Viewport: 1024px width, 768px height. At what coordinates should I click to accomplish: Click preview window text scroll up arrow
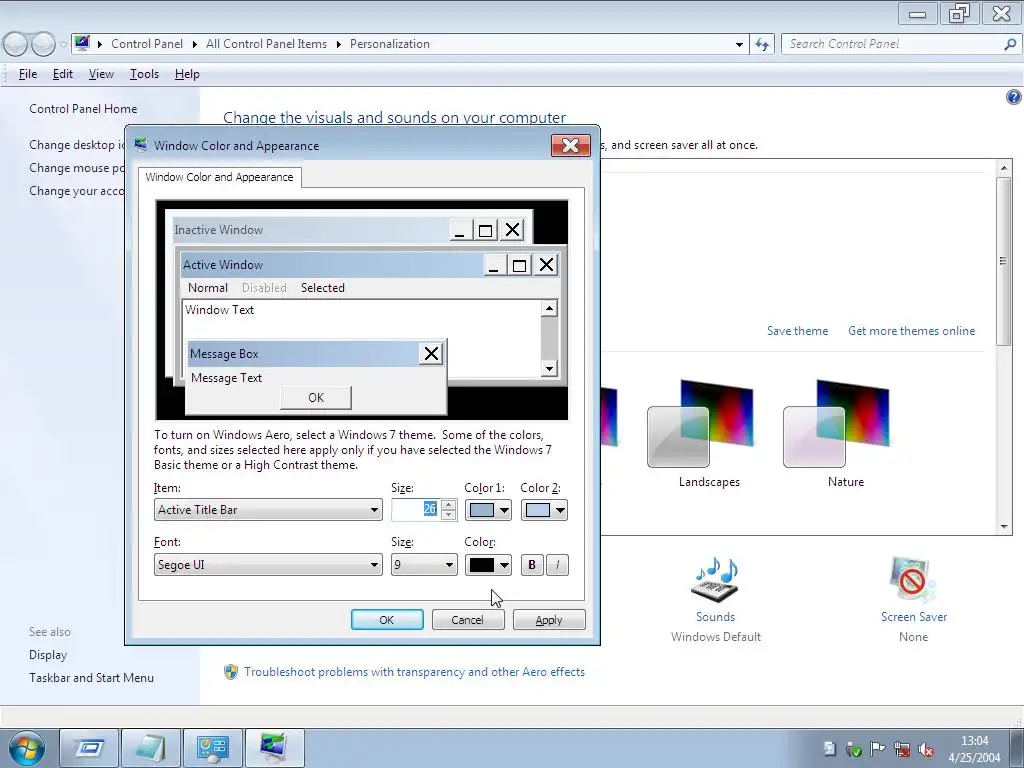coord(549,308)
